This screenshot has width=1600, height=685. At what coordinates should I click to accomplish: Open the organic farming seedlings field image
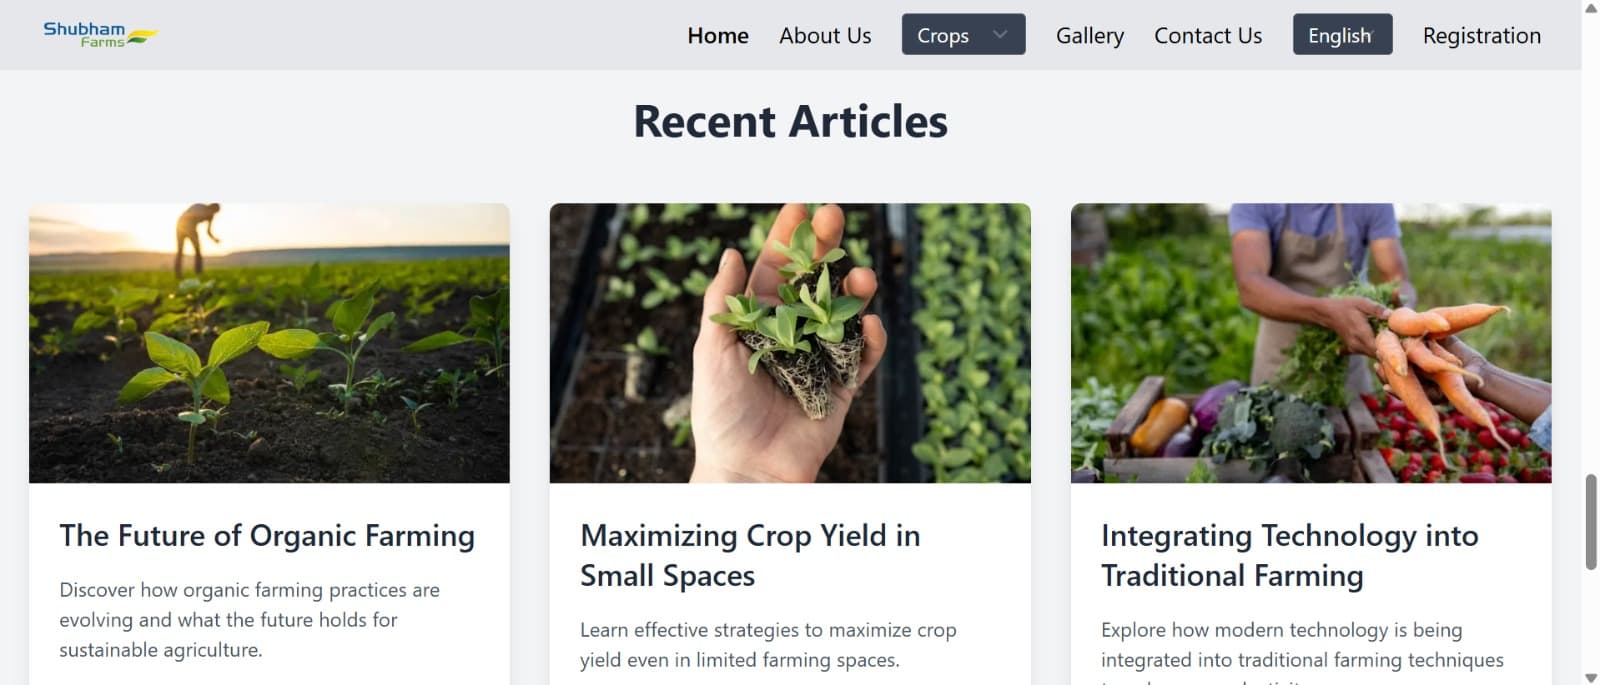(269, 343)
